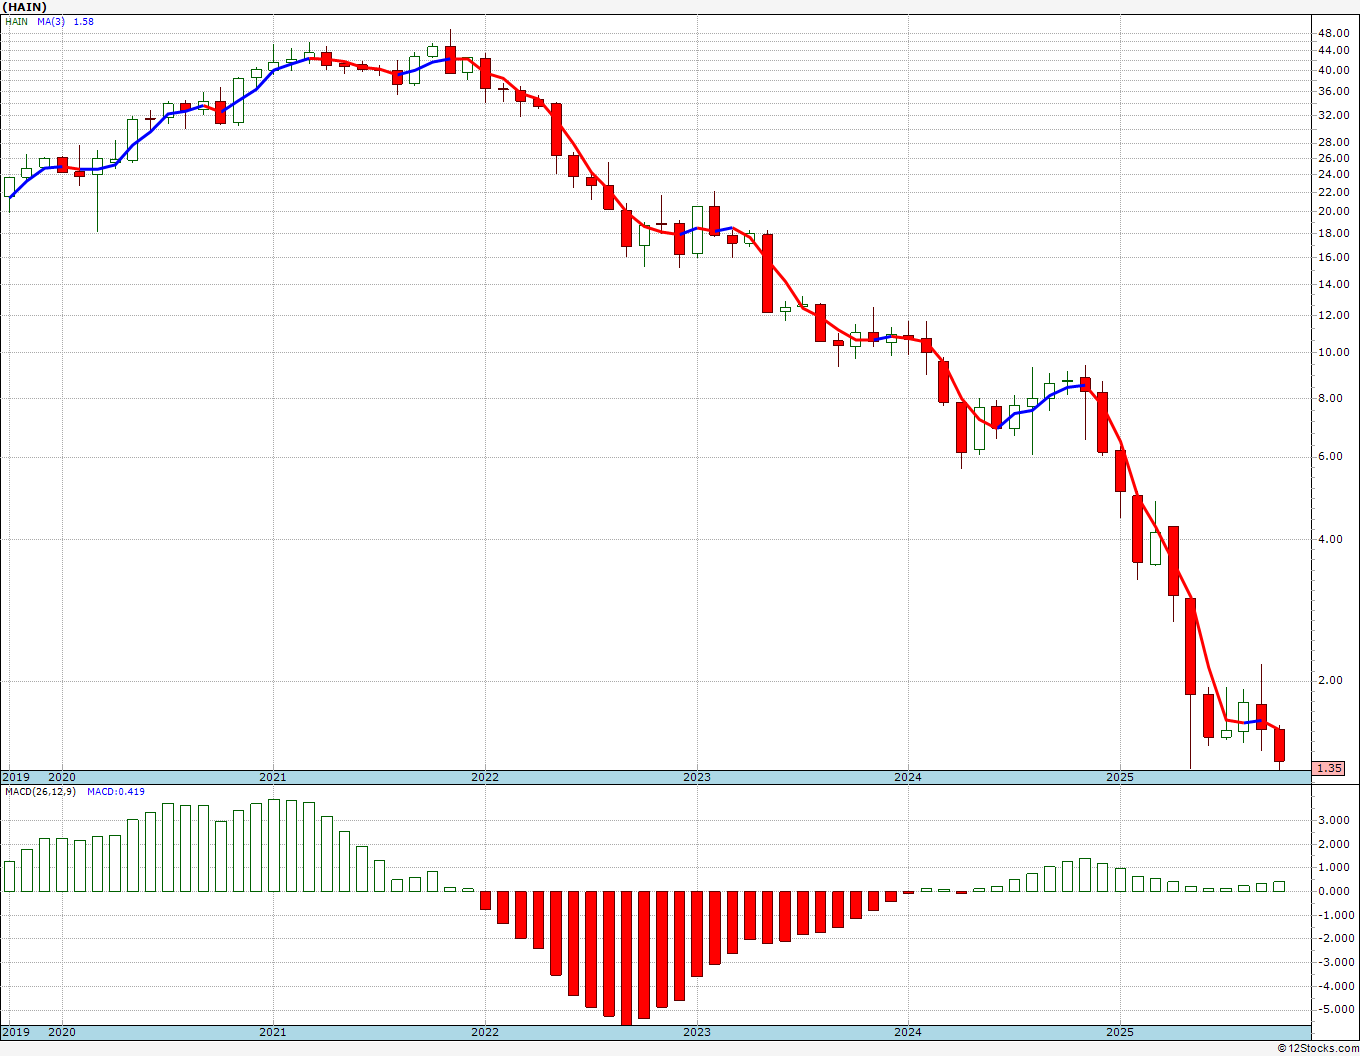Click 2023 on the MACD panel timeline
Screen dimensions: 1360x1056
pos(697,1032)
